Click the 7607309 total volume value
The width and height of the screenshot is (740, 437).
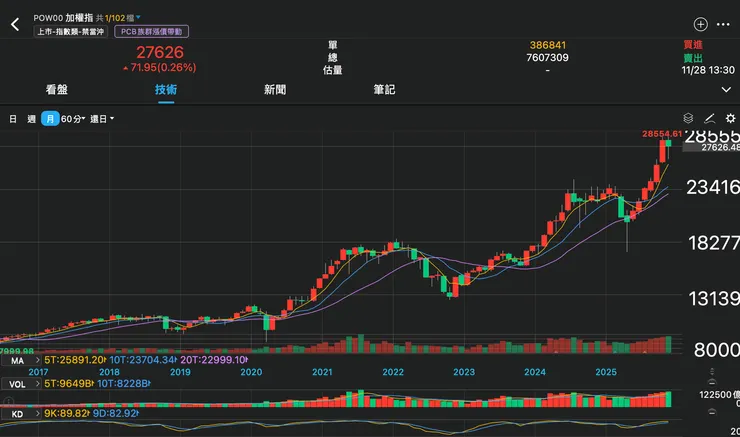[x=547, y=58]
